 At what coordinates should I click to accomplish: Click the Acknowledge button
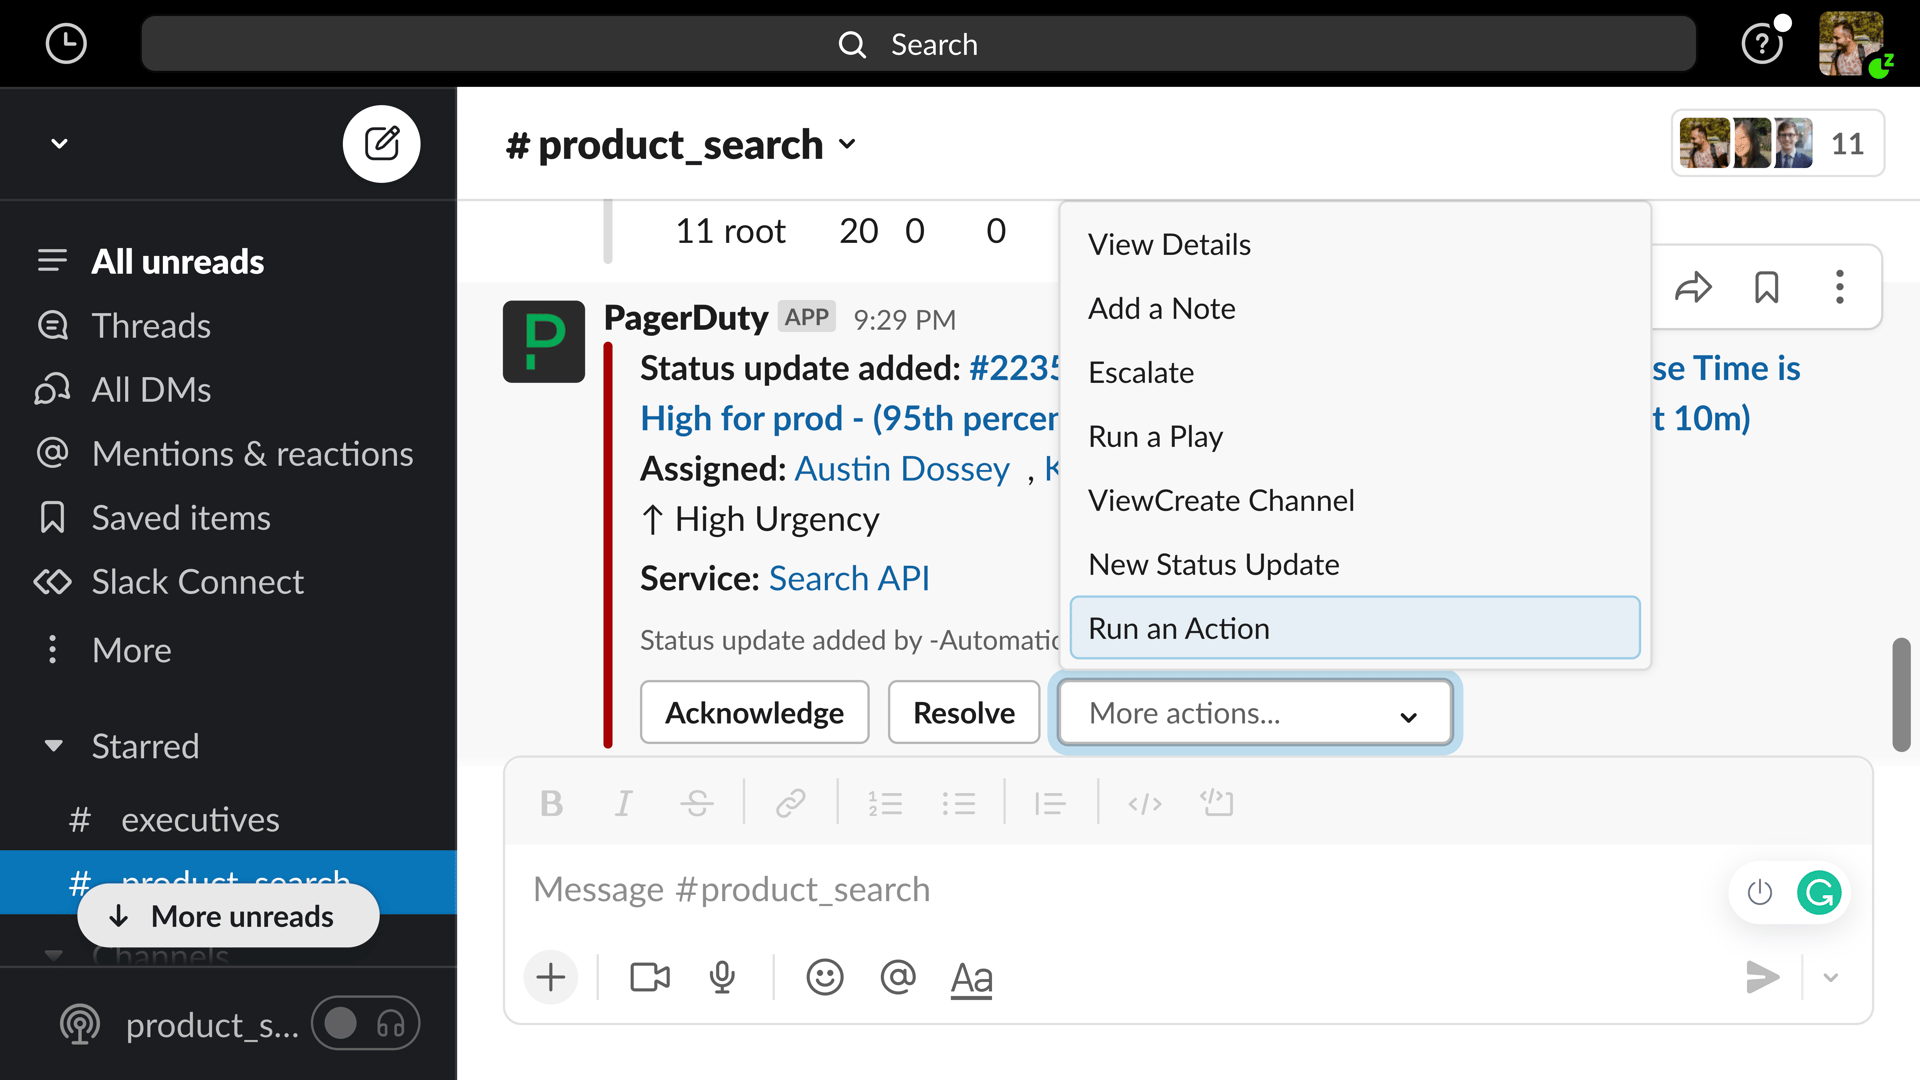(x=754, y=713)
